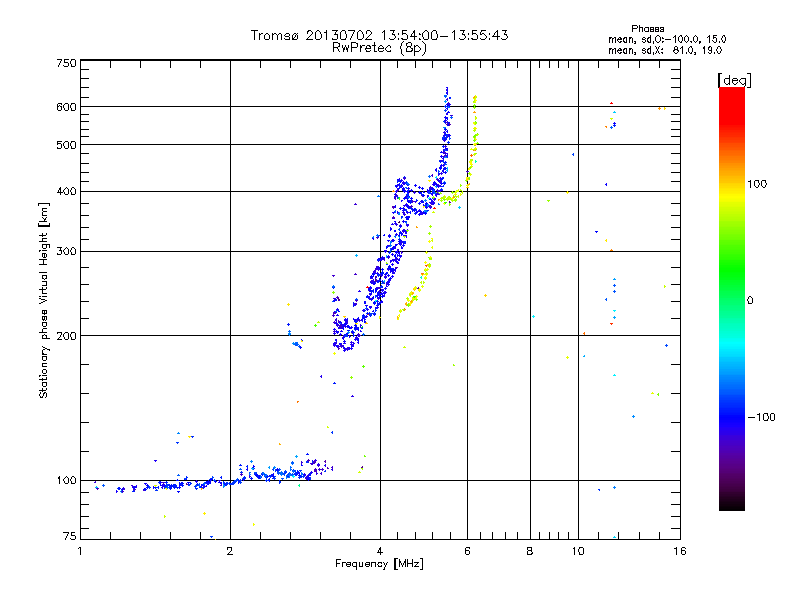Click the colorbar value label "-100"
800x600 pixels.
(761, 417)
